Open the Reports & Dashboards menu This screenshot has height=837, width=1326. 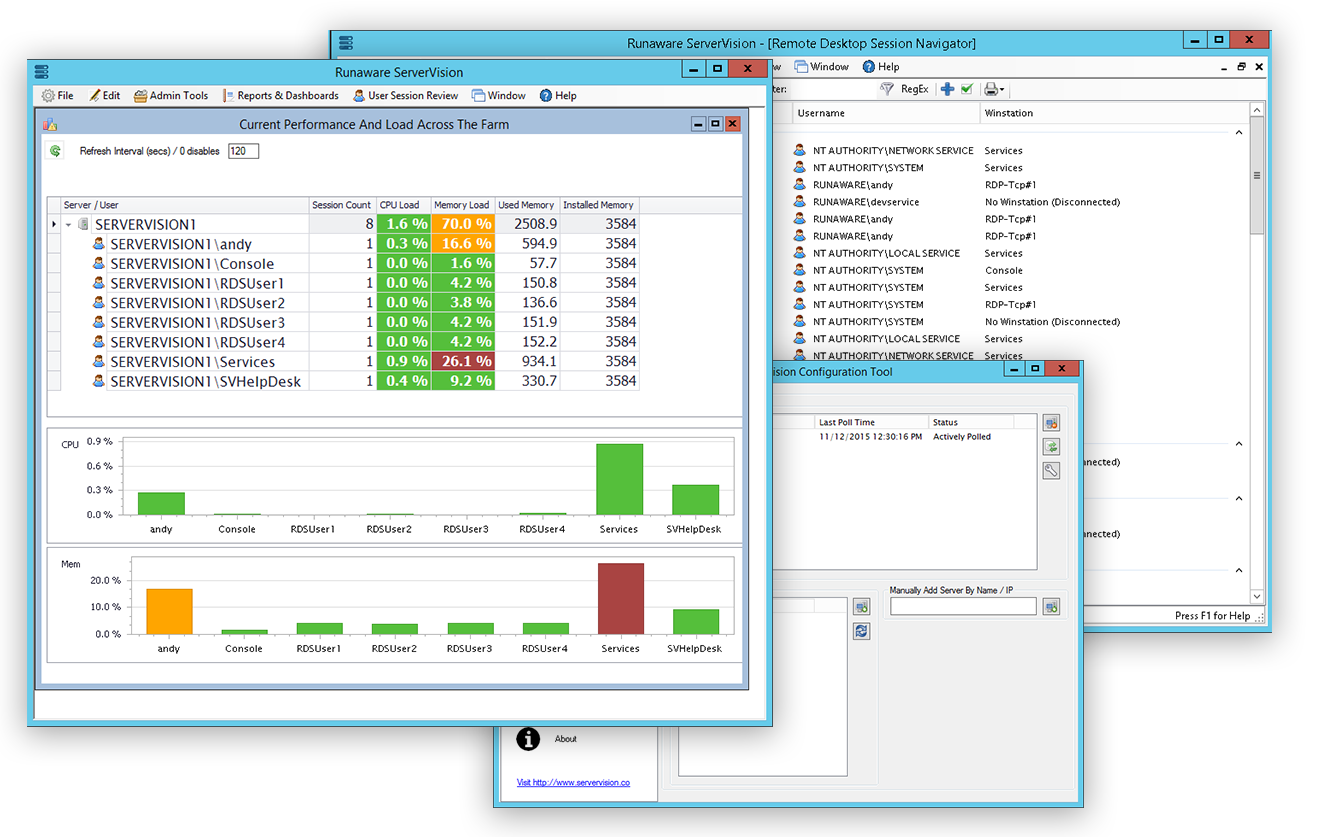pos(280,96)
